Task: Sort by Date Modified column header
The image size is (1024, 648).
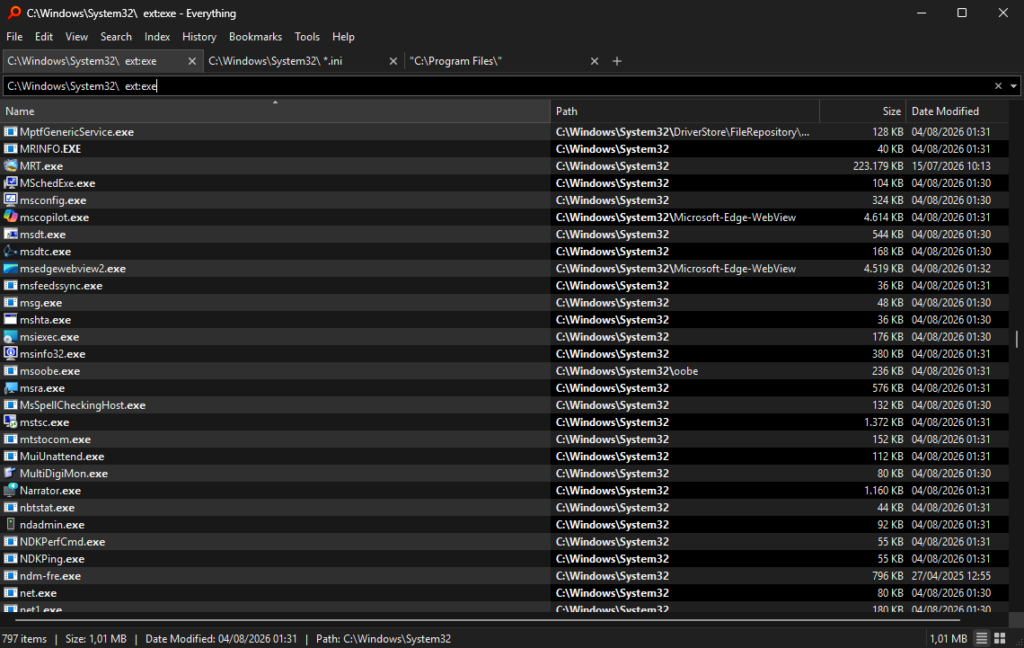Action: (957, 111)
